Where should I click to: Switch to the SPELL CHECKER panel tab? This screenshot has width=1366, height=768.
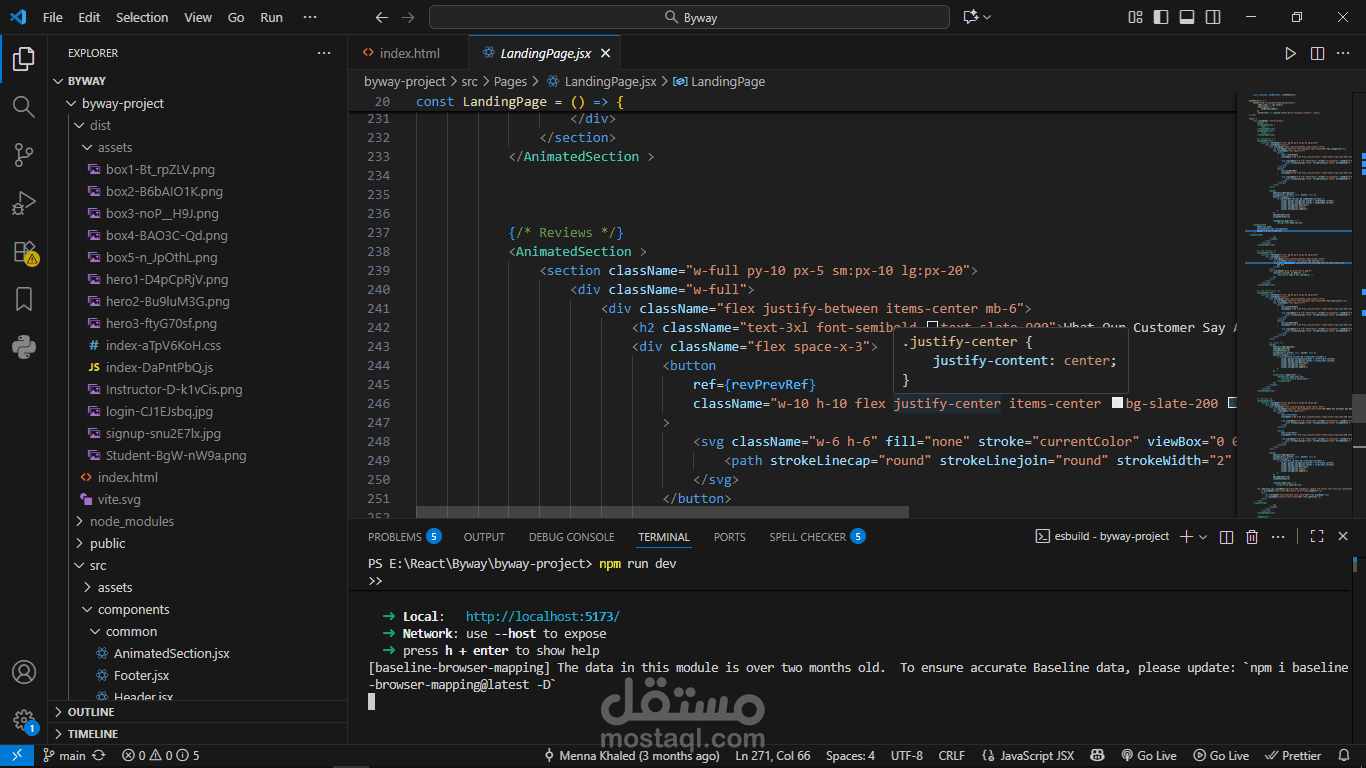[x=817, y=537]
